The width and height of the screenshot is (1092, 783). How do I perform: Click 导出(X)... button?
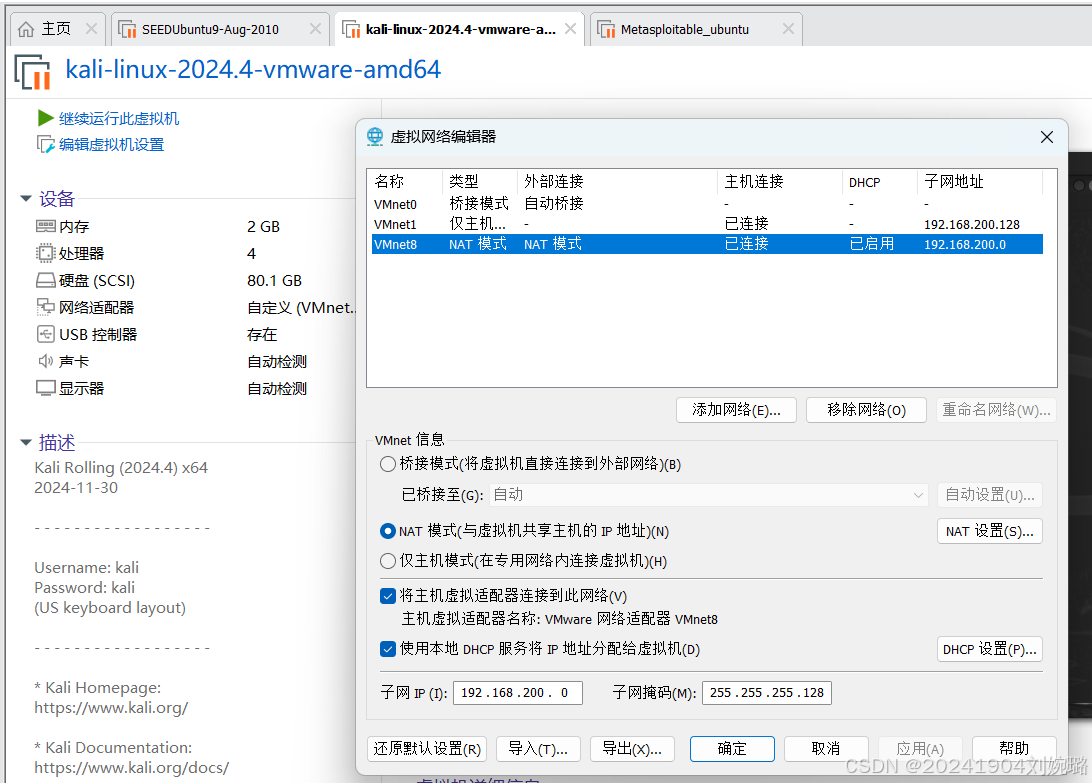(632, 749)
